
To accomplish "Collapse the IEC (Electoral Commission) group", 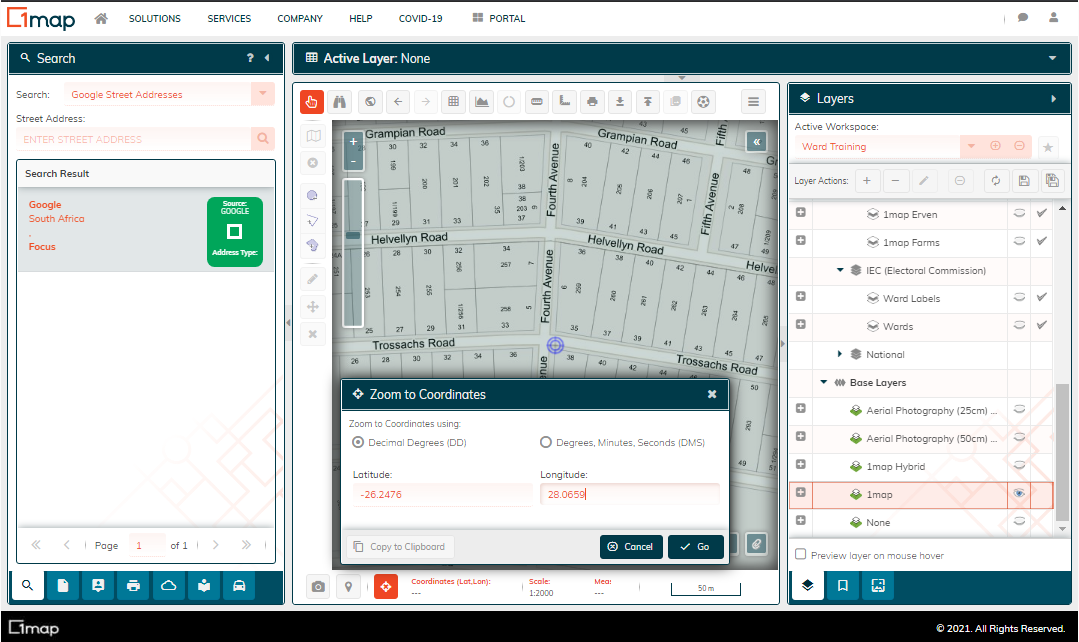I will click(x=840, y=270).
